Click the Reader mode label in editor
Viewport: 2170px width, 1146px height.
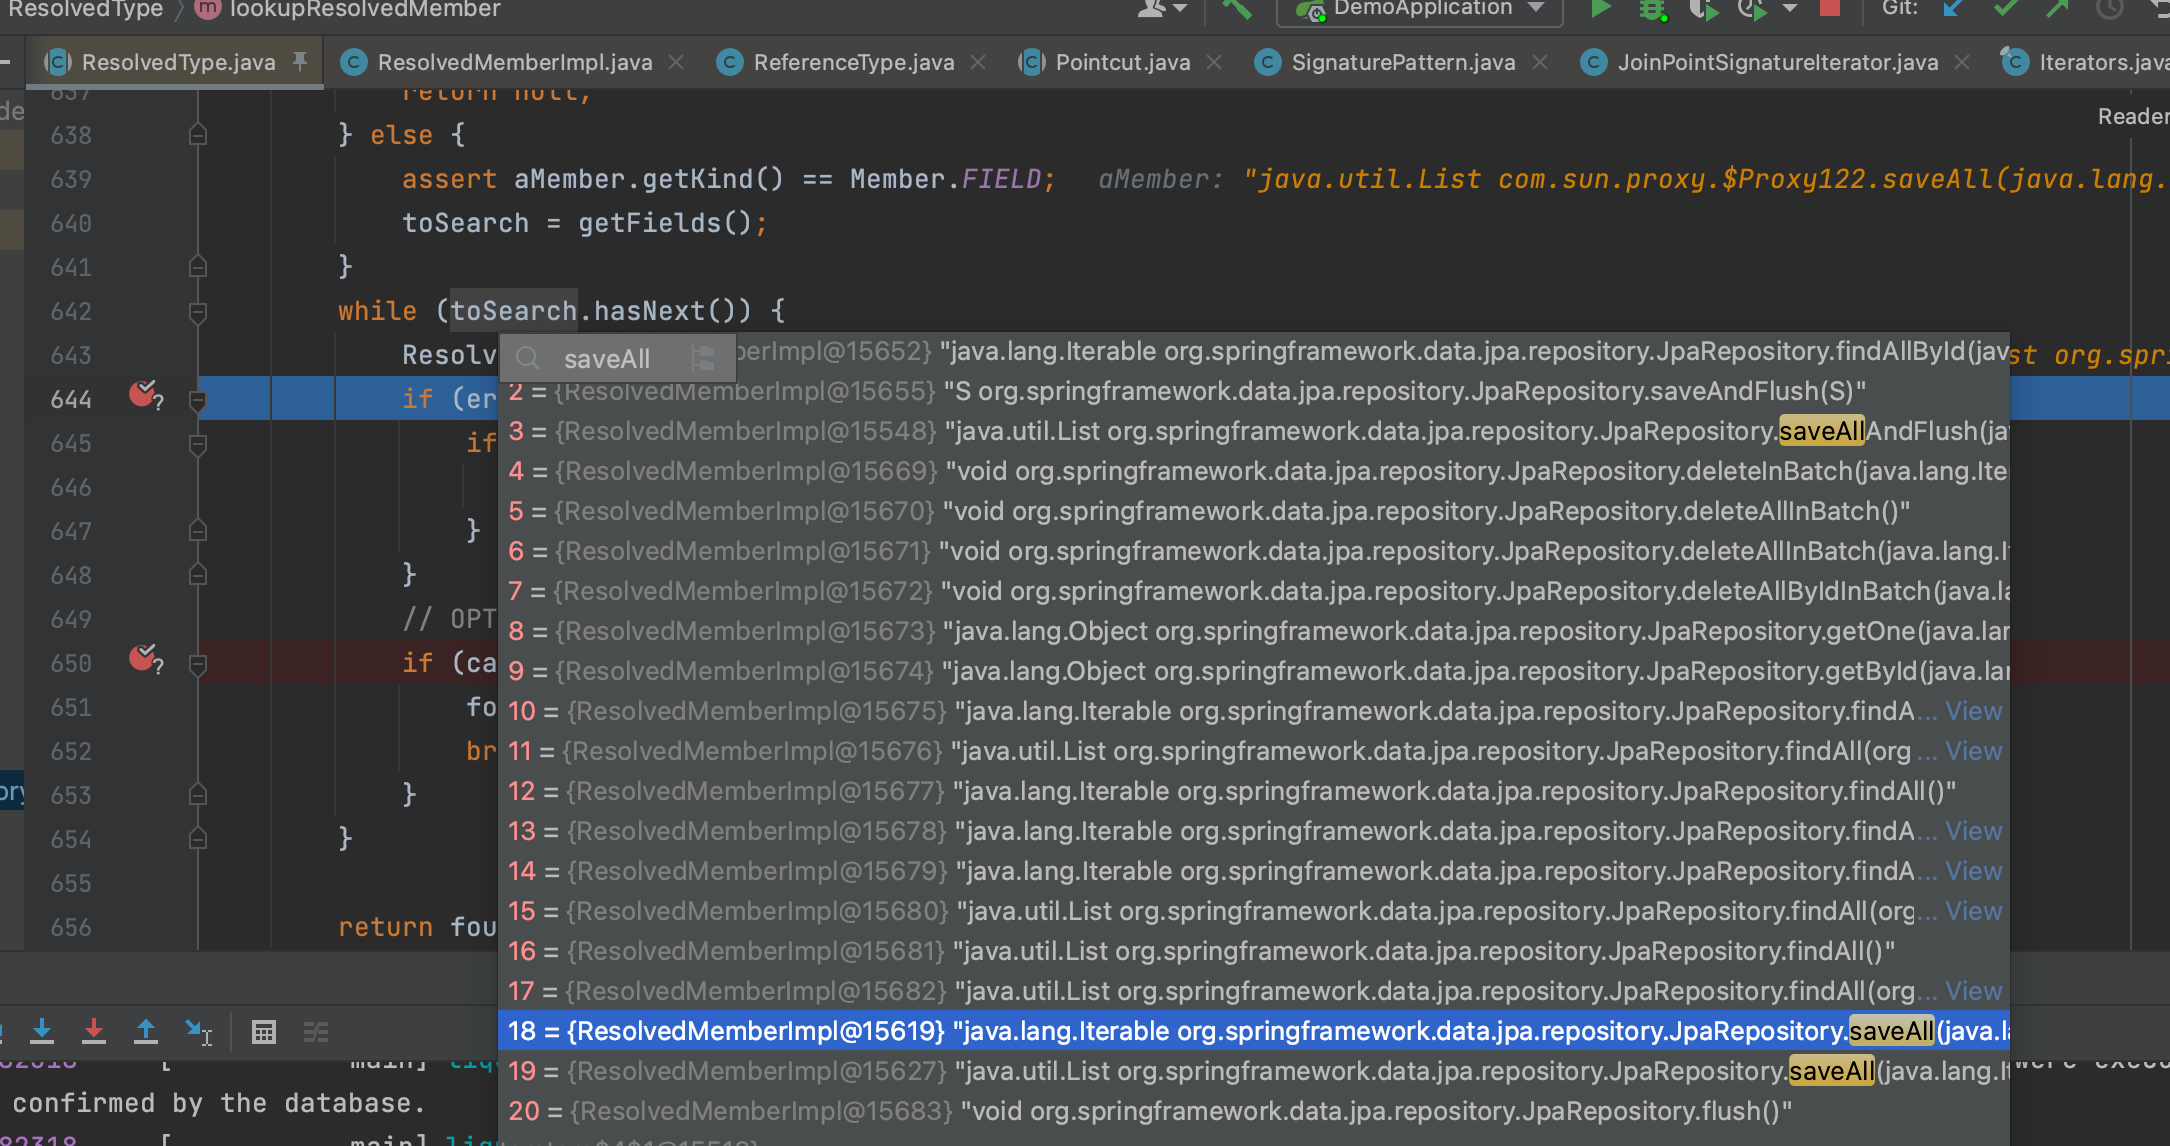pos(2133,117)
